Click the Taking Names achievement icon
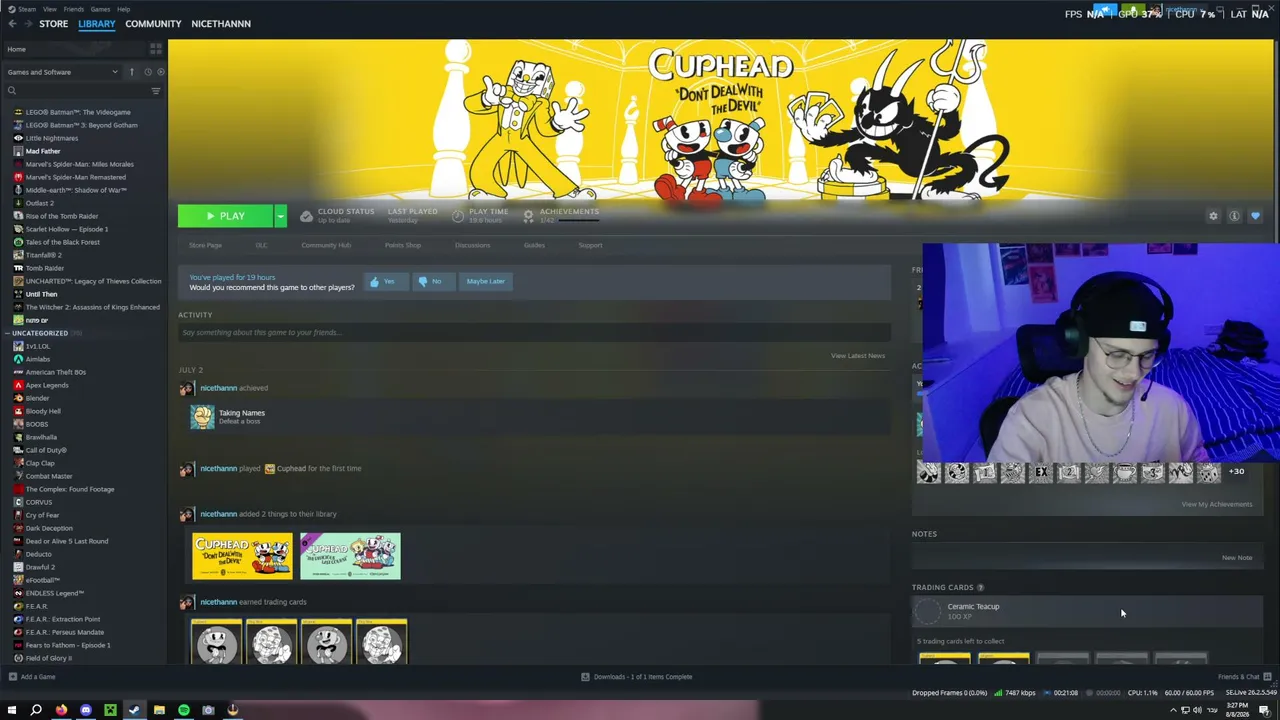The image size is (1280, 720). (203, 417)
